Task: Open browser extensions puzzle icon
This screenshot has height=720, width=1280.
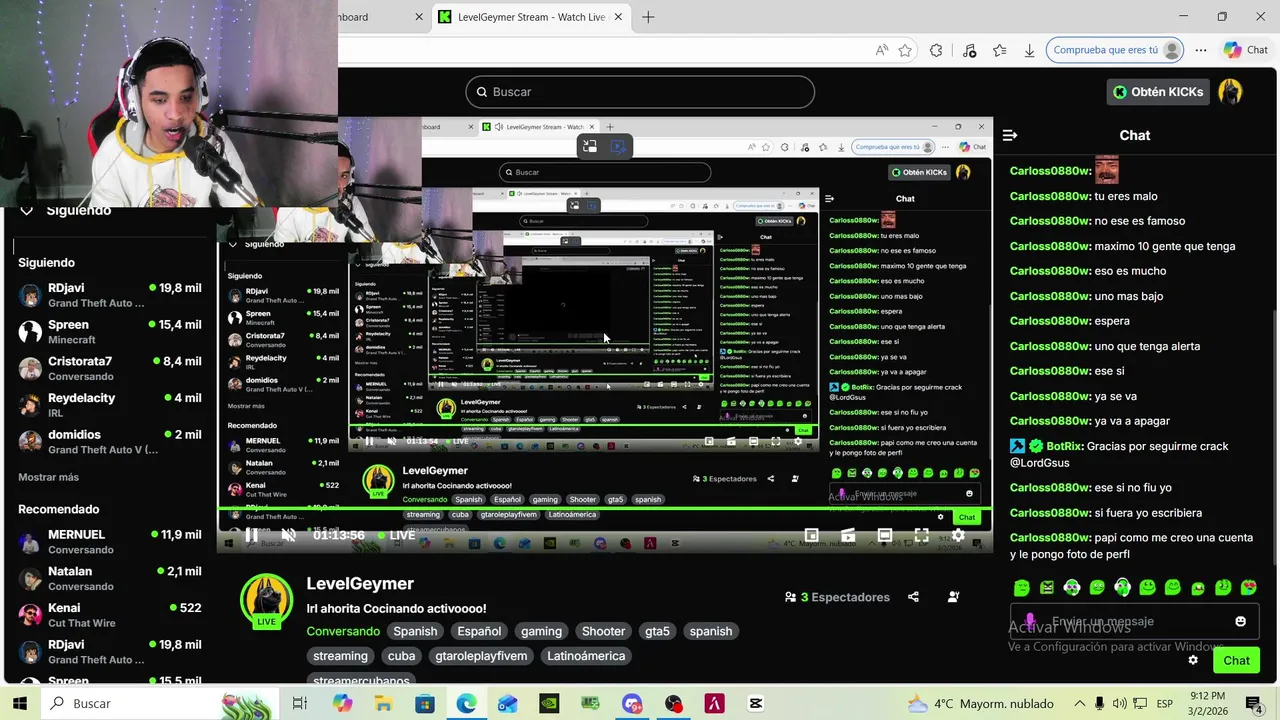Action: pos(936,50)
